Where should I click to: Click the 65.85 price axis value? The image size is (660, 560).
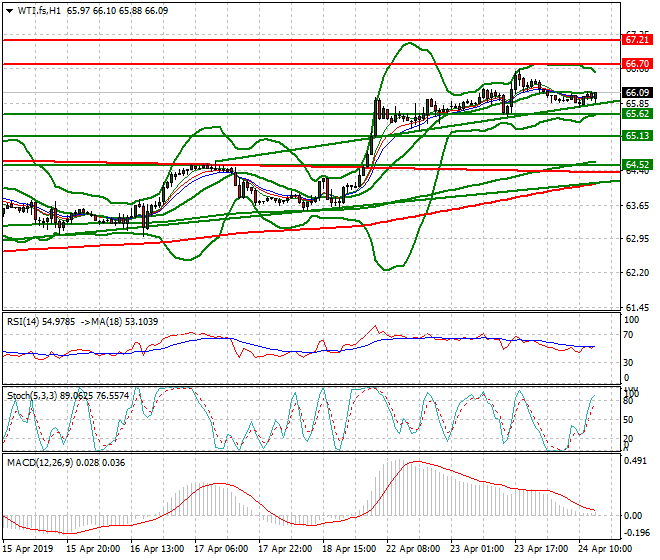(637, 104)
